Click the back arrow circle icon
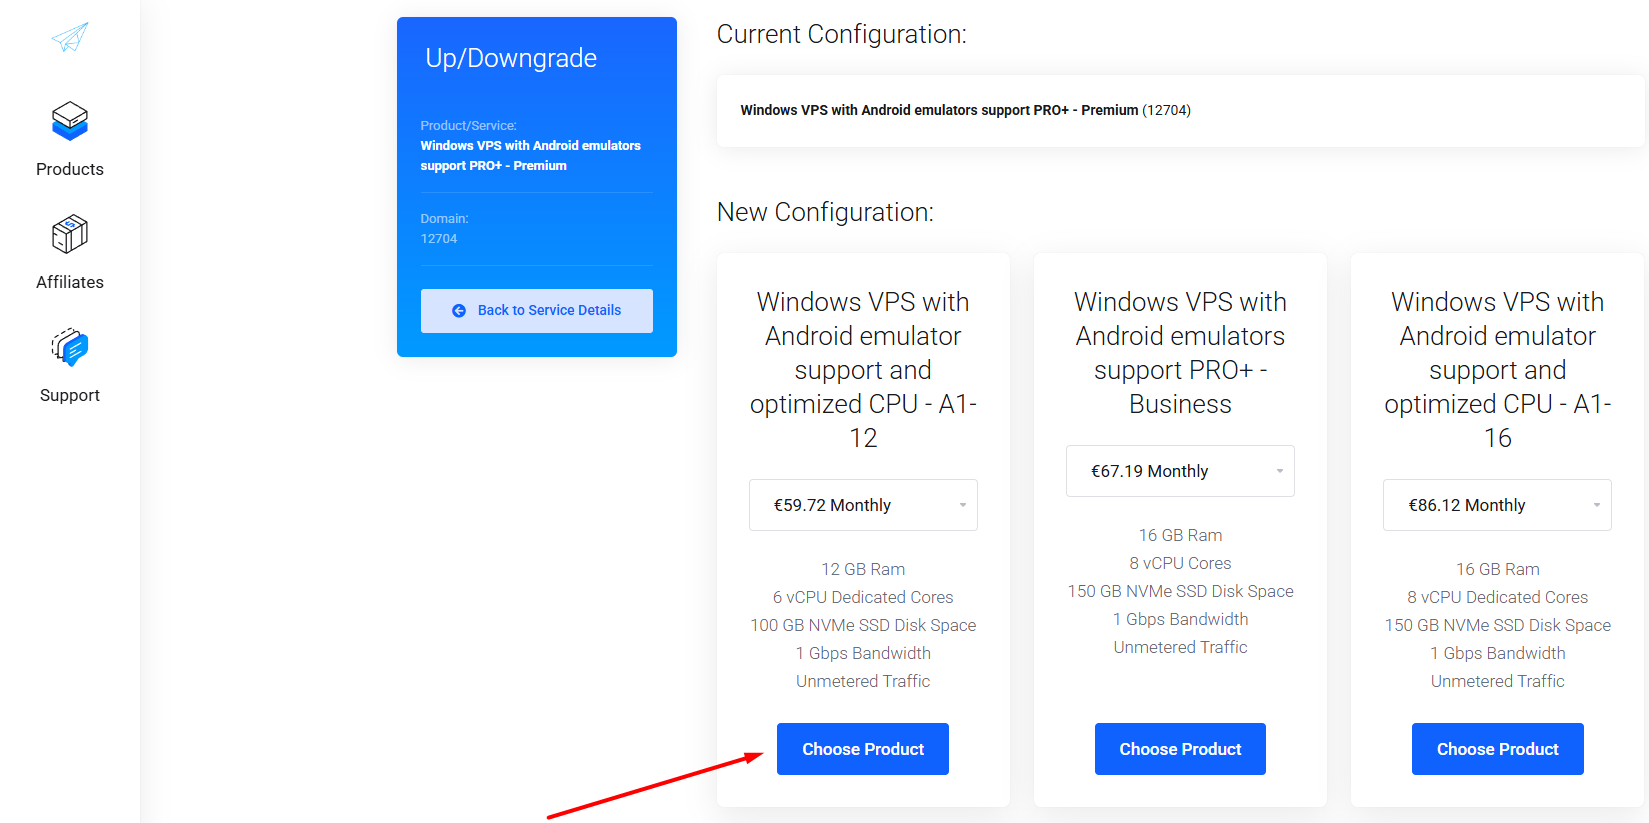1649x823 pixels. tap(459, 311)
